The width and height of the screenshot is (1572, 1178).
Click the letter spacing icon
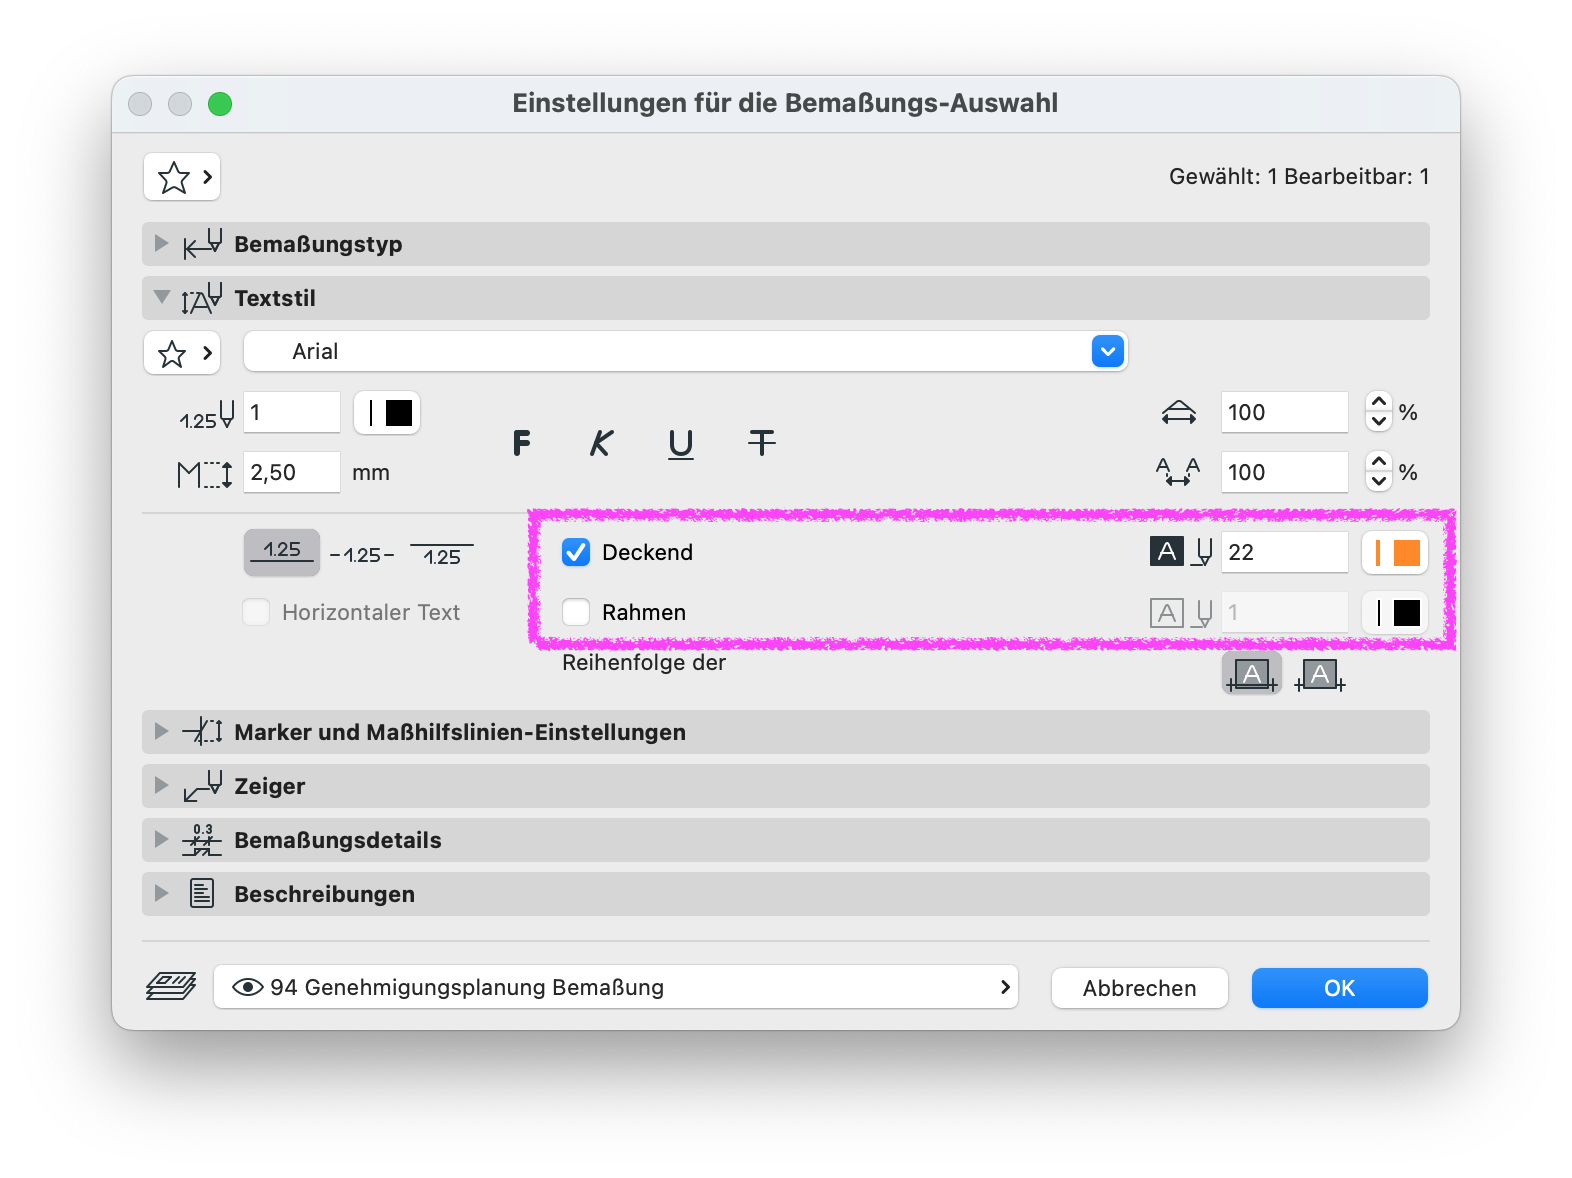1178,472
